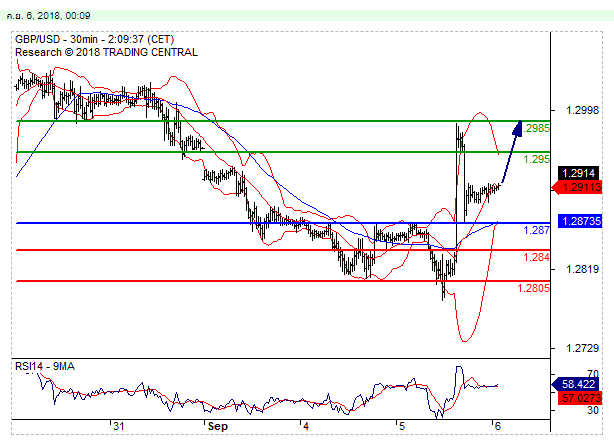Image resolution: width=614 pixels, height=441 pixels.
Task: Click the 1.2729 price axis value
Action: pos(581,347)
